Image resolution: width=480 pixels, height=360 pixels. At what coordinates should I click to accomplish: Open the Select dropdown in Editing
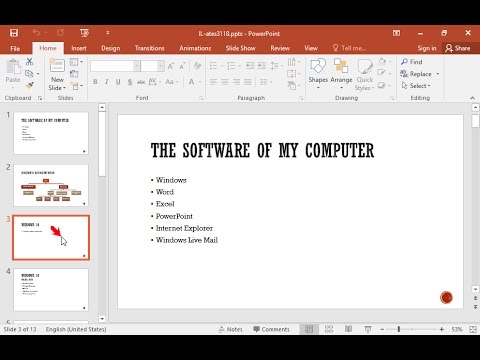click(x=416, y=86)
